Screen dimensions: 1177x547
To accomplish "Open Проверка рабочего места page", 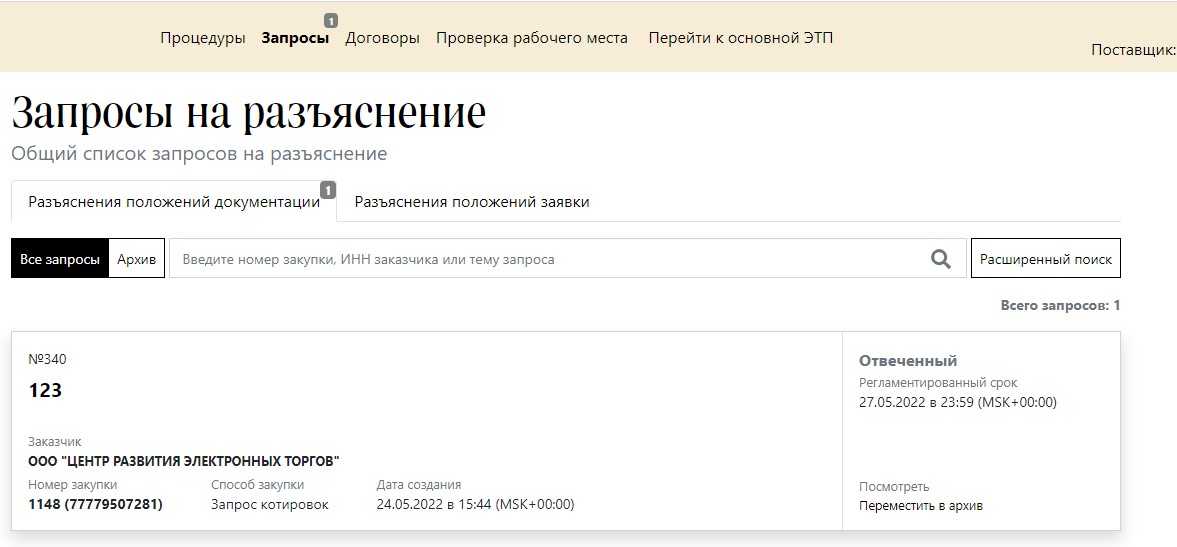I will [532, 38].
